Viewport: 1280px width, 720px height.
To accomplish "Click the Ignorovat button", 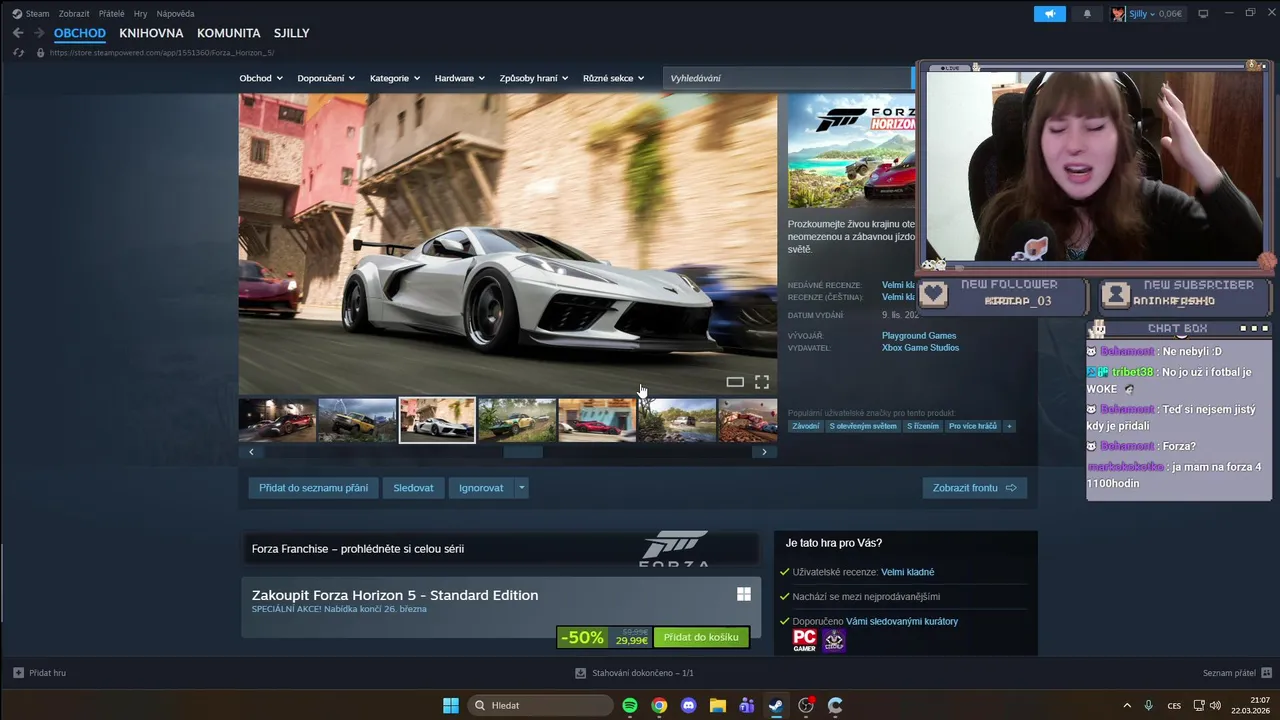I will point(481,488).
